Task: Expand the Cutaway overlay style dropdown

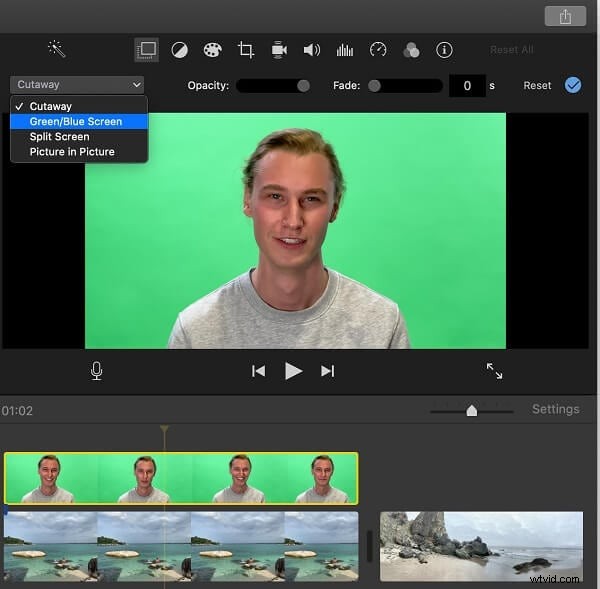Action: [77, 85]
